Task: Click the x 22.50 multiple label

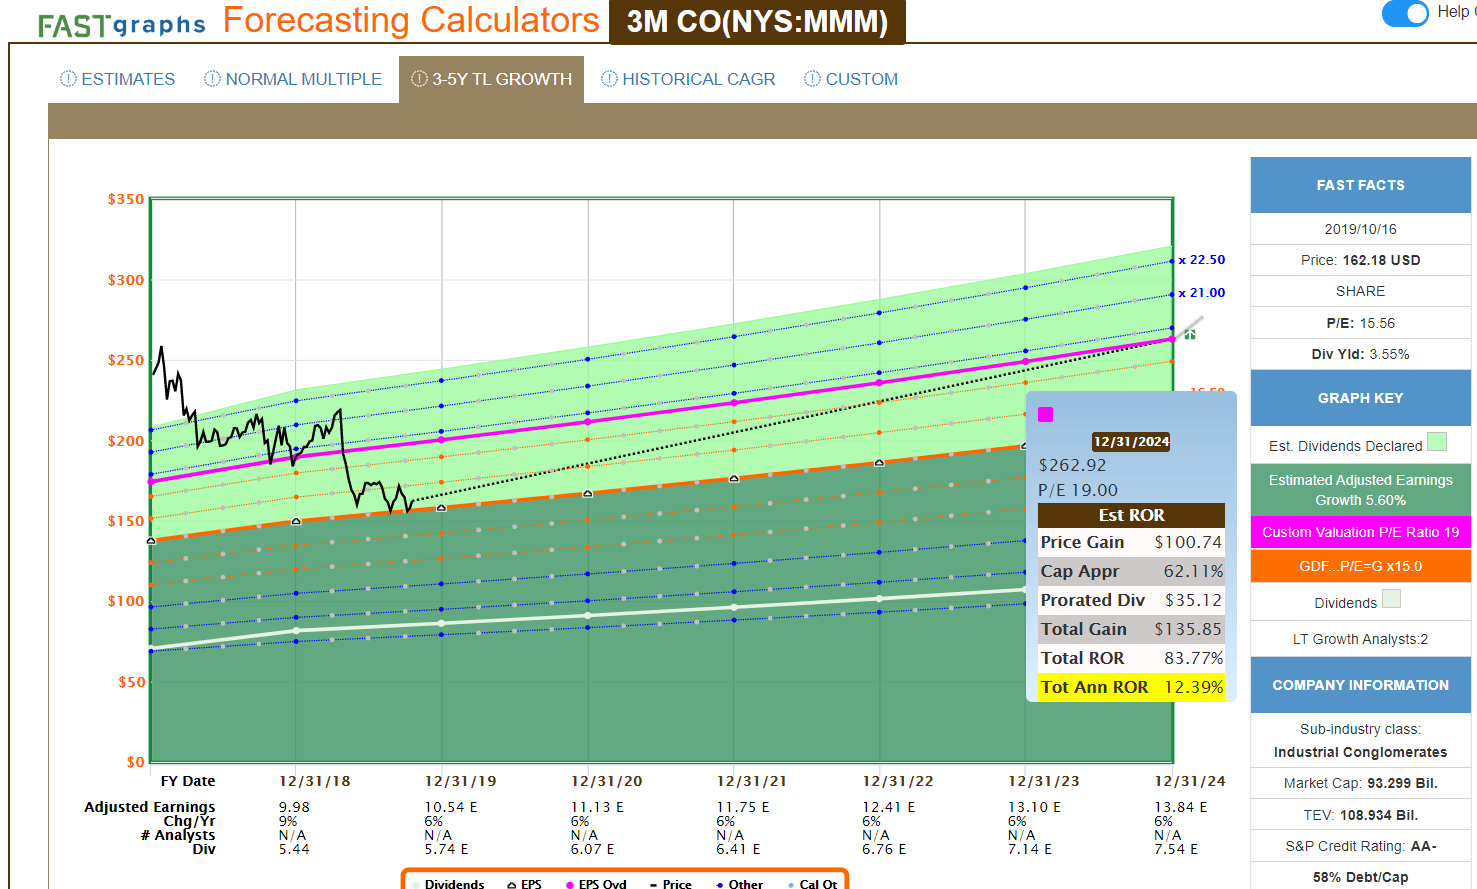Action: tap(1202, 260)
